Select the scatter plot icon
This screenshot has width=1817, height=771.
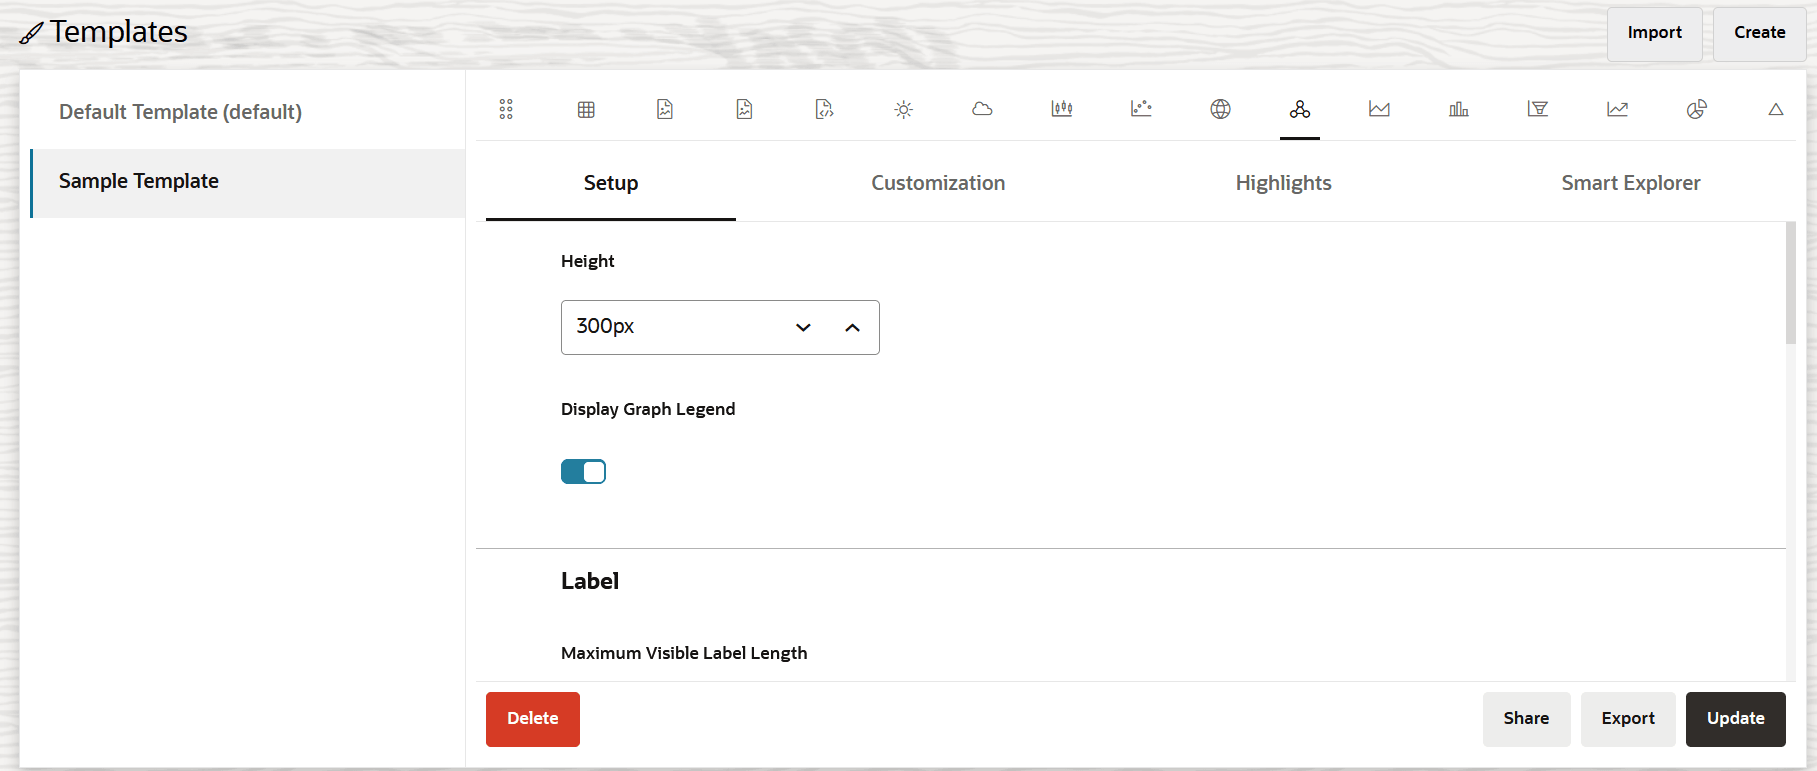[x=1141, y=109]
